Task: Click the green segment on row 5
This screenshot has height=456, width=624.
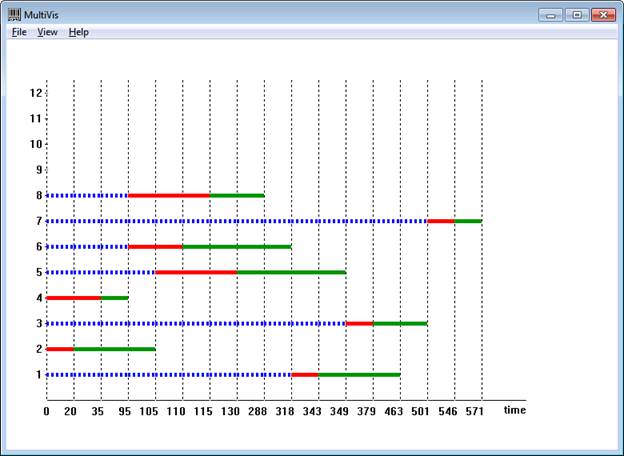Action: click(291, 272)
